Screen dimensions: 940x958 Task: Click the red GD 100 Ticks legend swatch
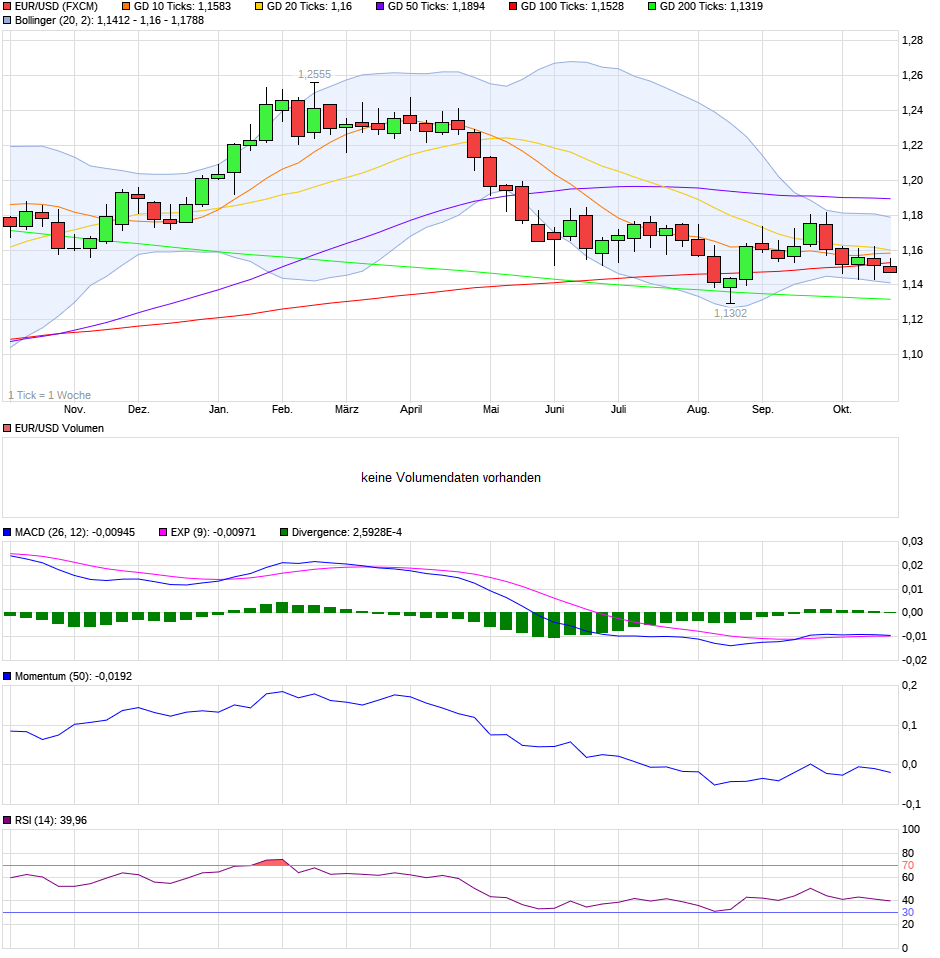513,7
